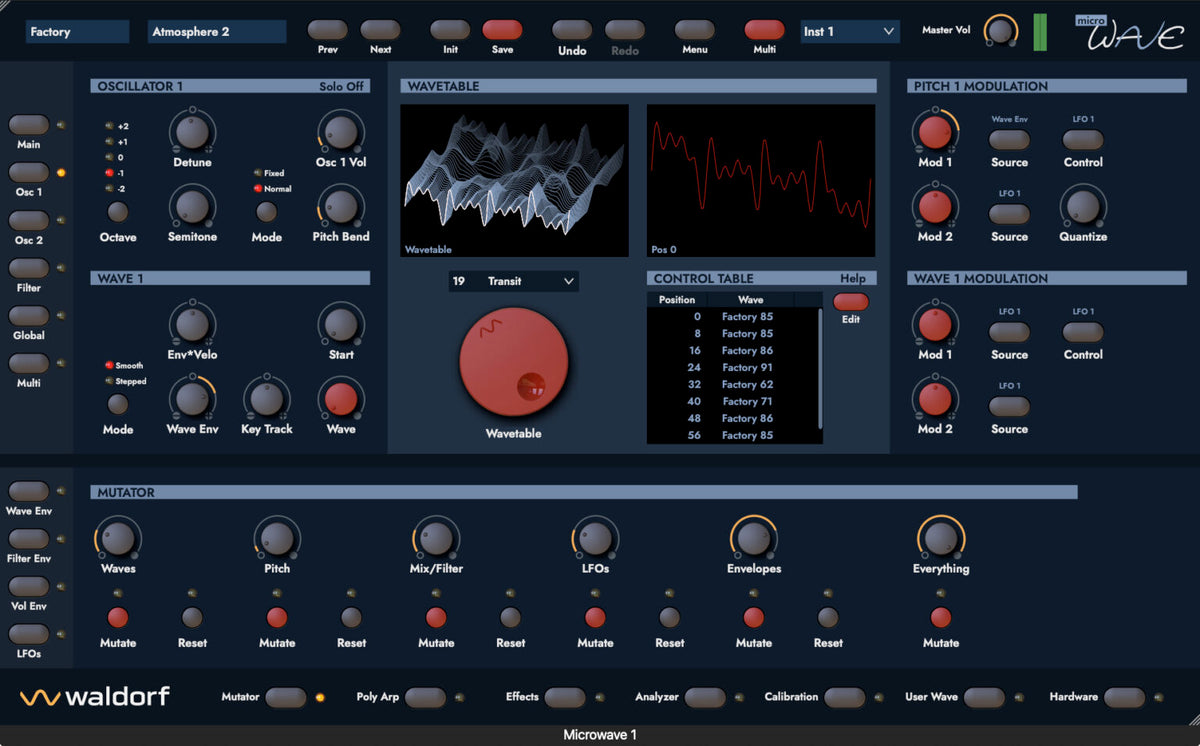The image size is (1200, 746).
Task: Click the red Wave knob in Wave 1
Action: coord(341,399)
